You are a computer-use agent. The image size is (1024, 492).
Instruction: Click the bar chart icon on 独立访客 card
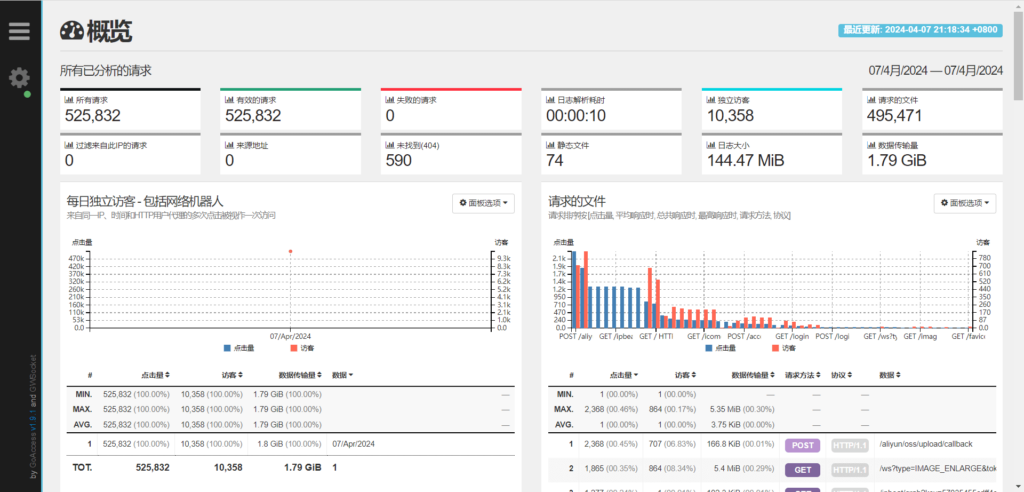709,100
